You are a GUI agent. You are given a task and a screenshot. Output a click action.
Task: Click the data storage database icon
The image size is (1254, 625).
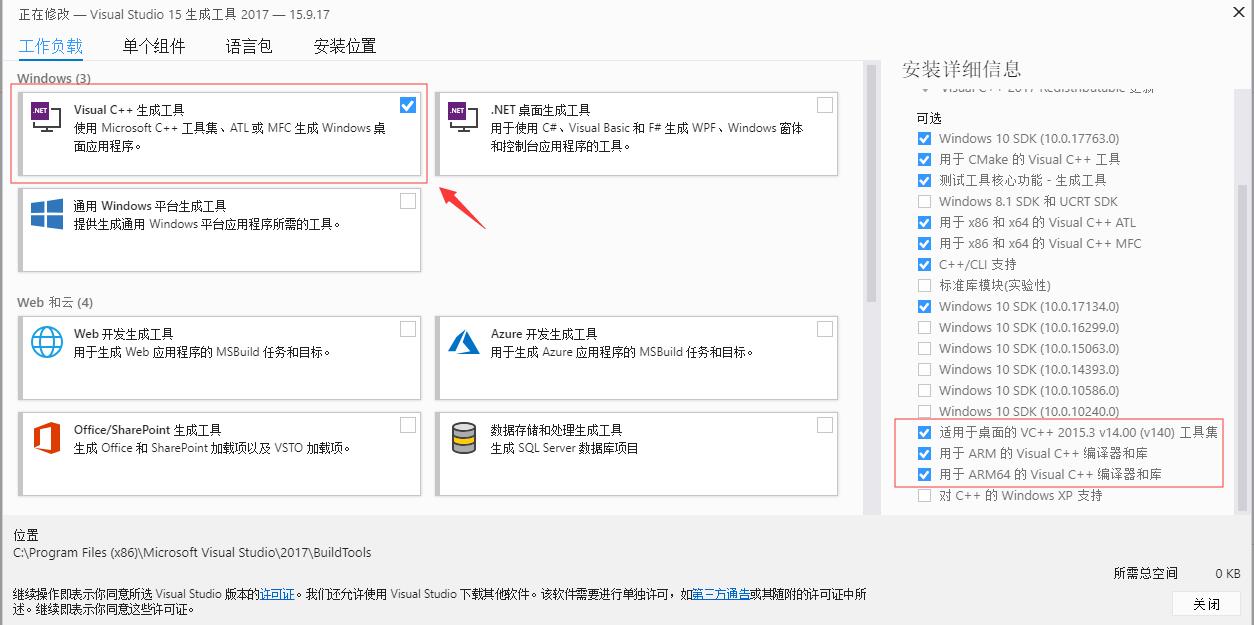click(464, 439)
